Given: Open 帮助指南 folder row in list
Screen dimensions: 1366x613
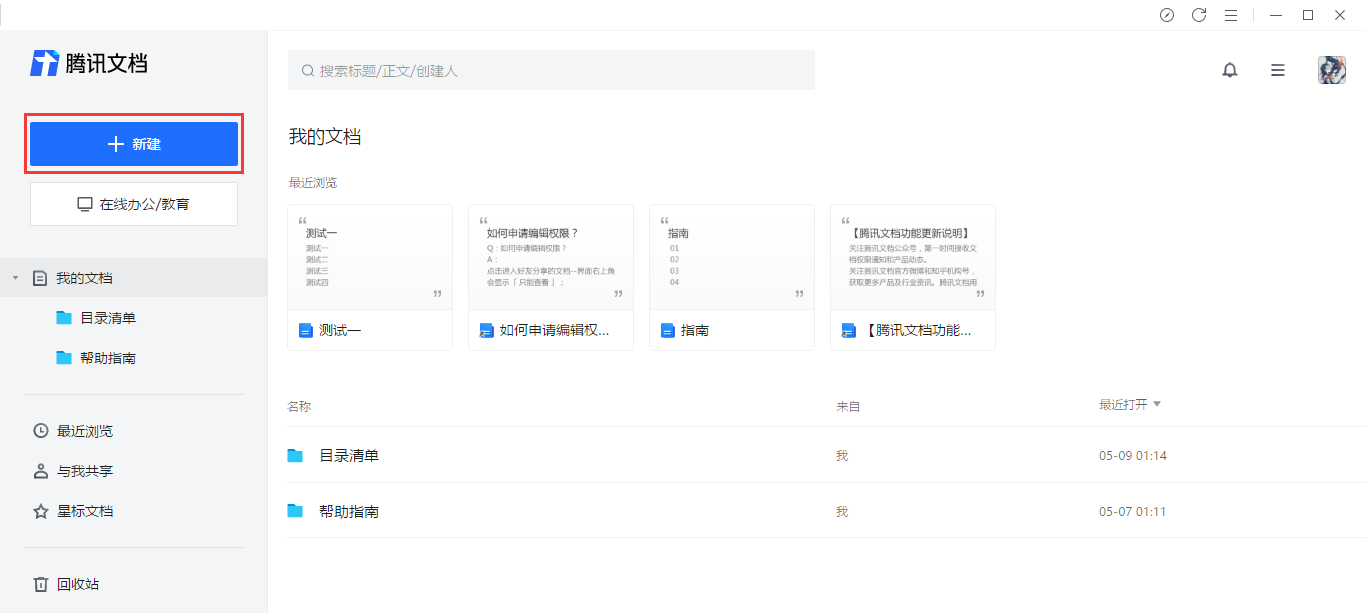Looking at the screenshot, I should tap(826, 511).
